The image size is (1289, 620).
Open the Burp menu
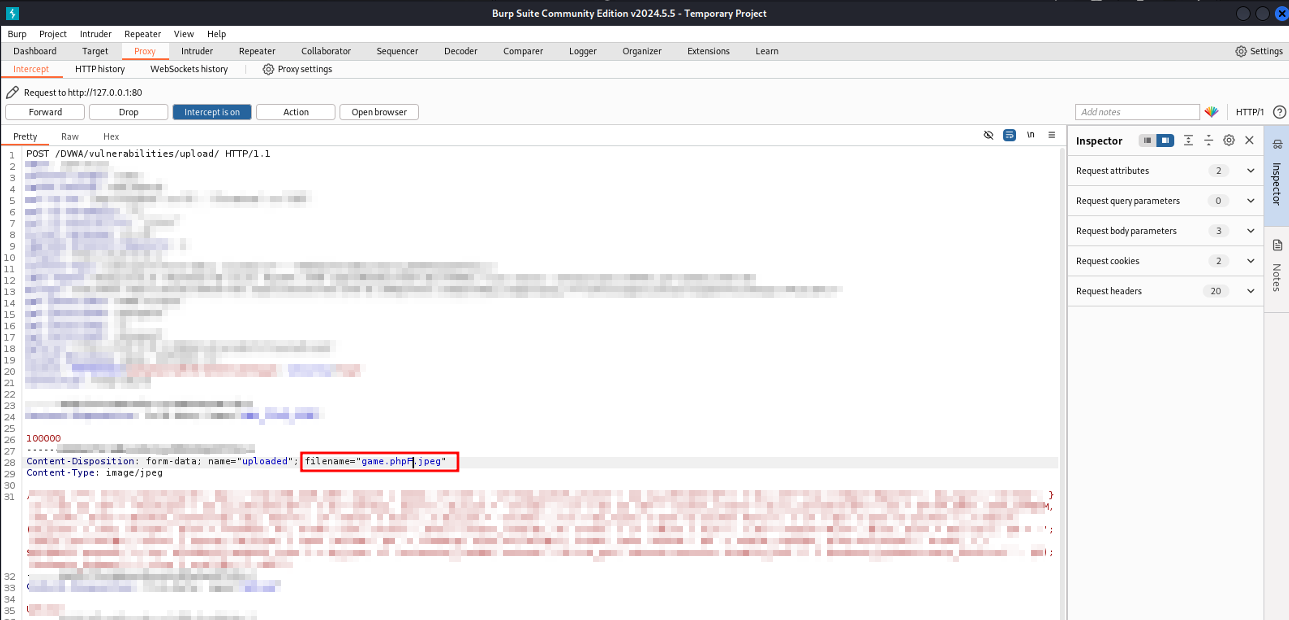point(17,34)
